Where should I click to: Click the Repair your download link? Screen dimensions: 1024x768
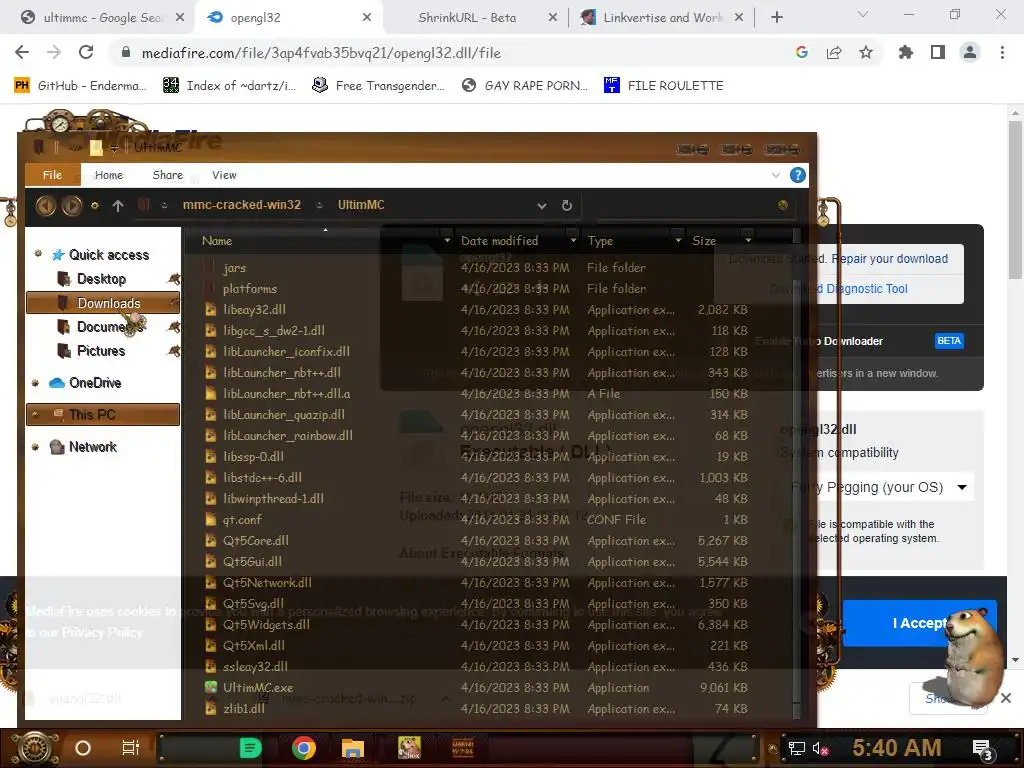pyautogui.click(x=889, y=259)
